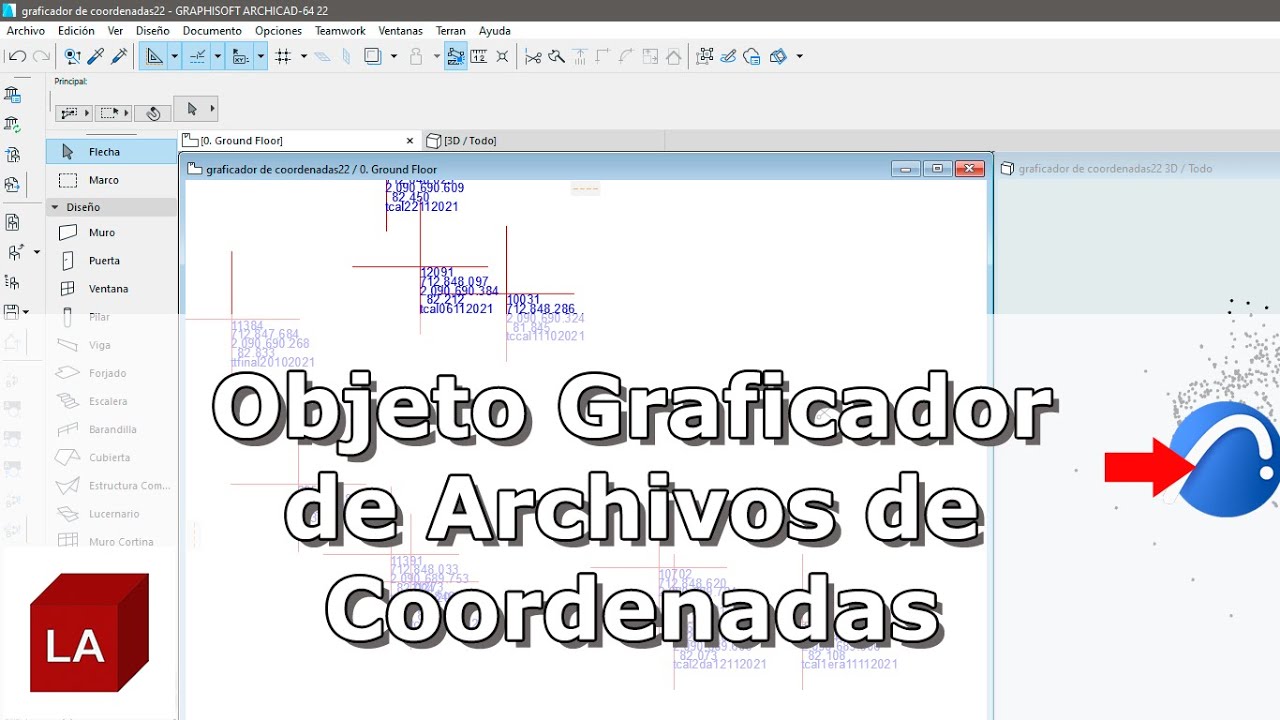Open the Grid Snap dropdown arrow
This screenshot has width=1280, height=720.
point(303,57)
